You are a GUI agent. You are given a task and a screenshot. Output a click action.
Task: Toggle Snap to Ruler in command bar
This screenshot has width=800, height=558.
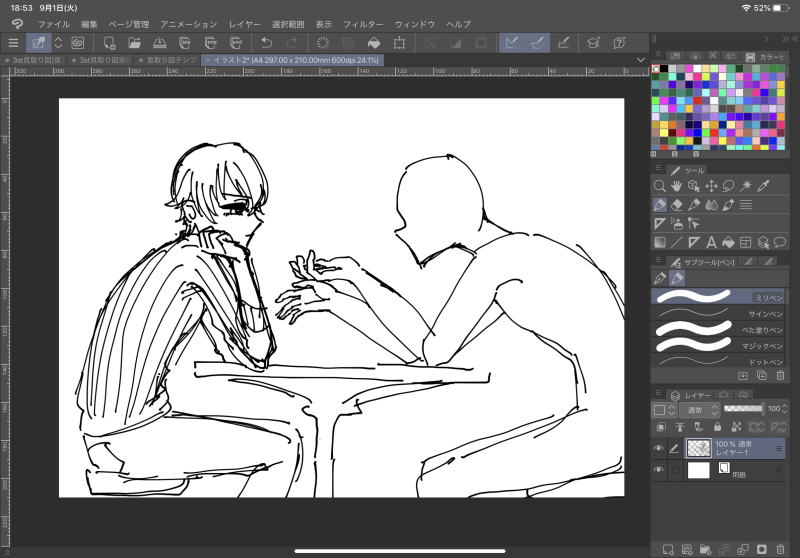(x=512, y=43)
